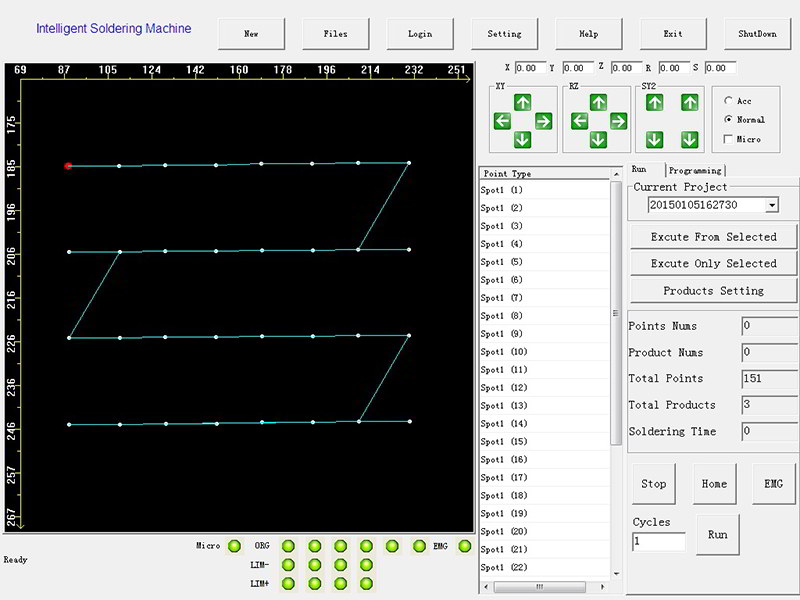
Task: Select the "Spot1 (22)" list row
Action: click(545, 567)
